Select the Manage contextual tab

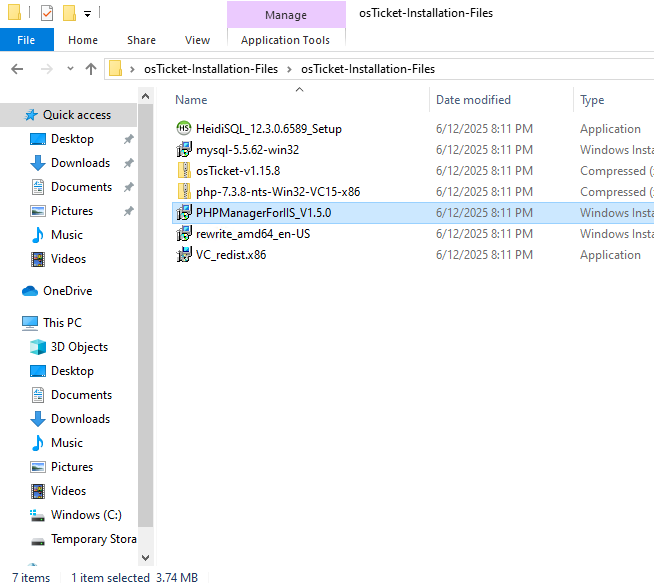[286, 15]
